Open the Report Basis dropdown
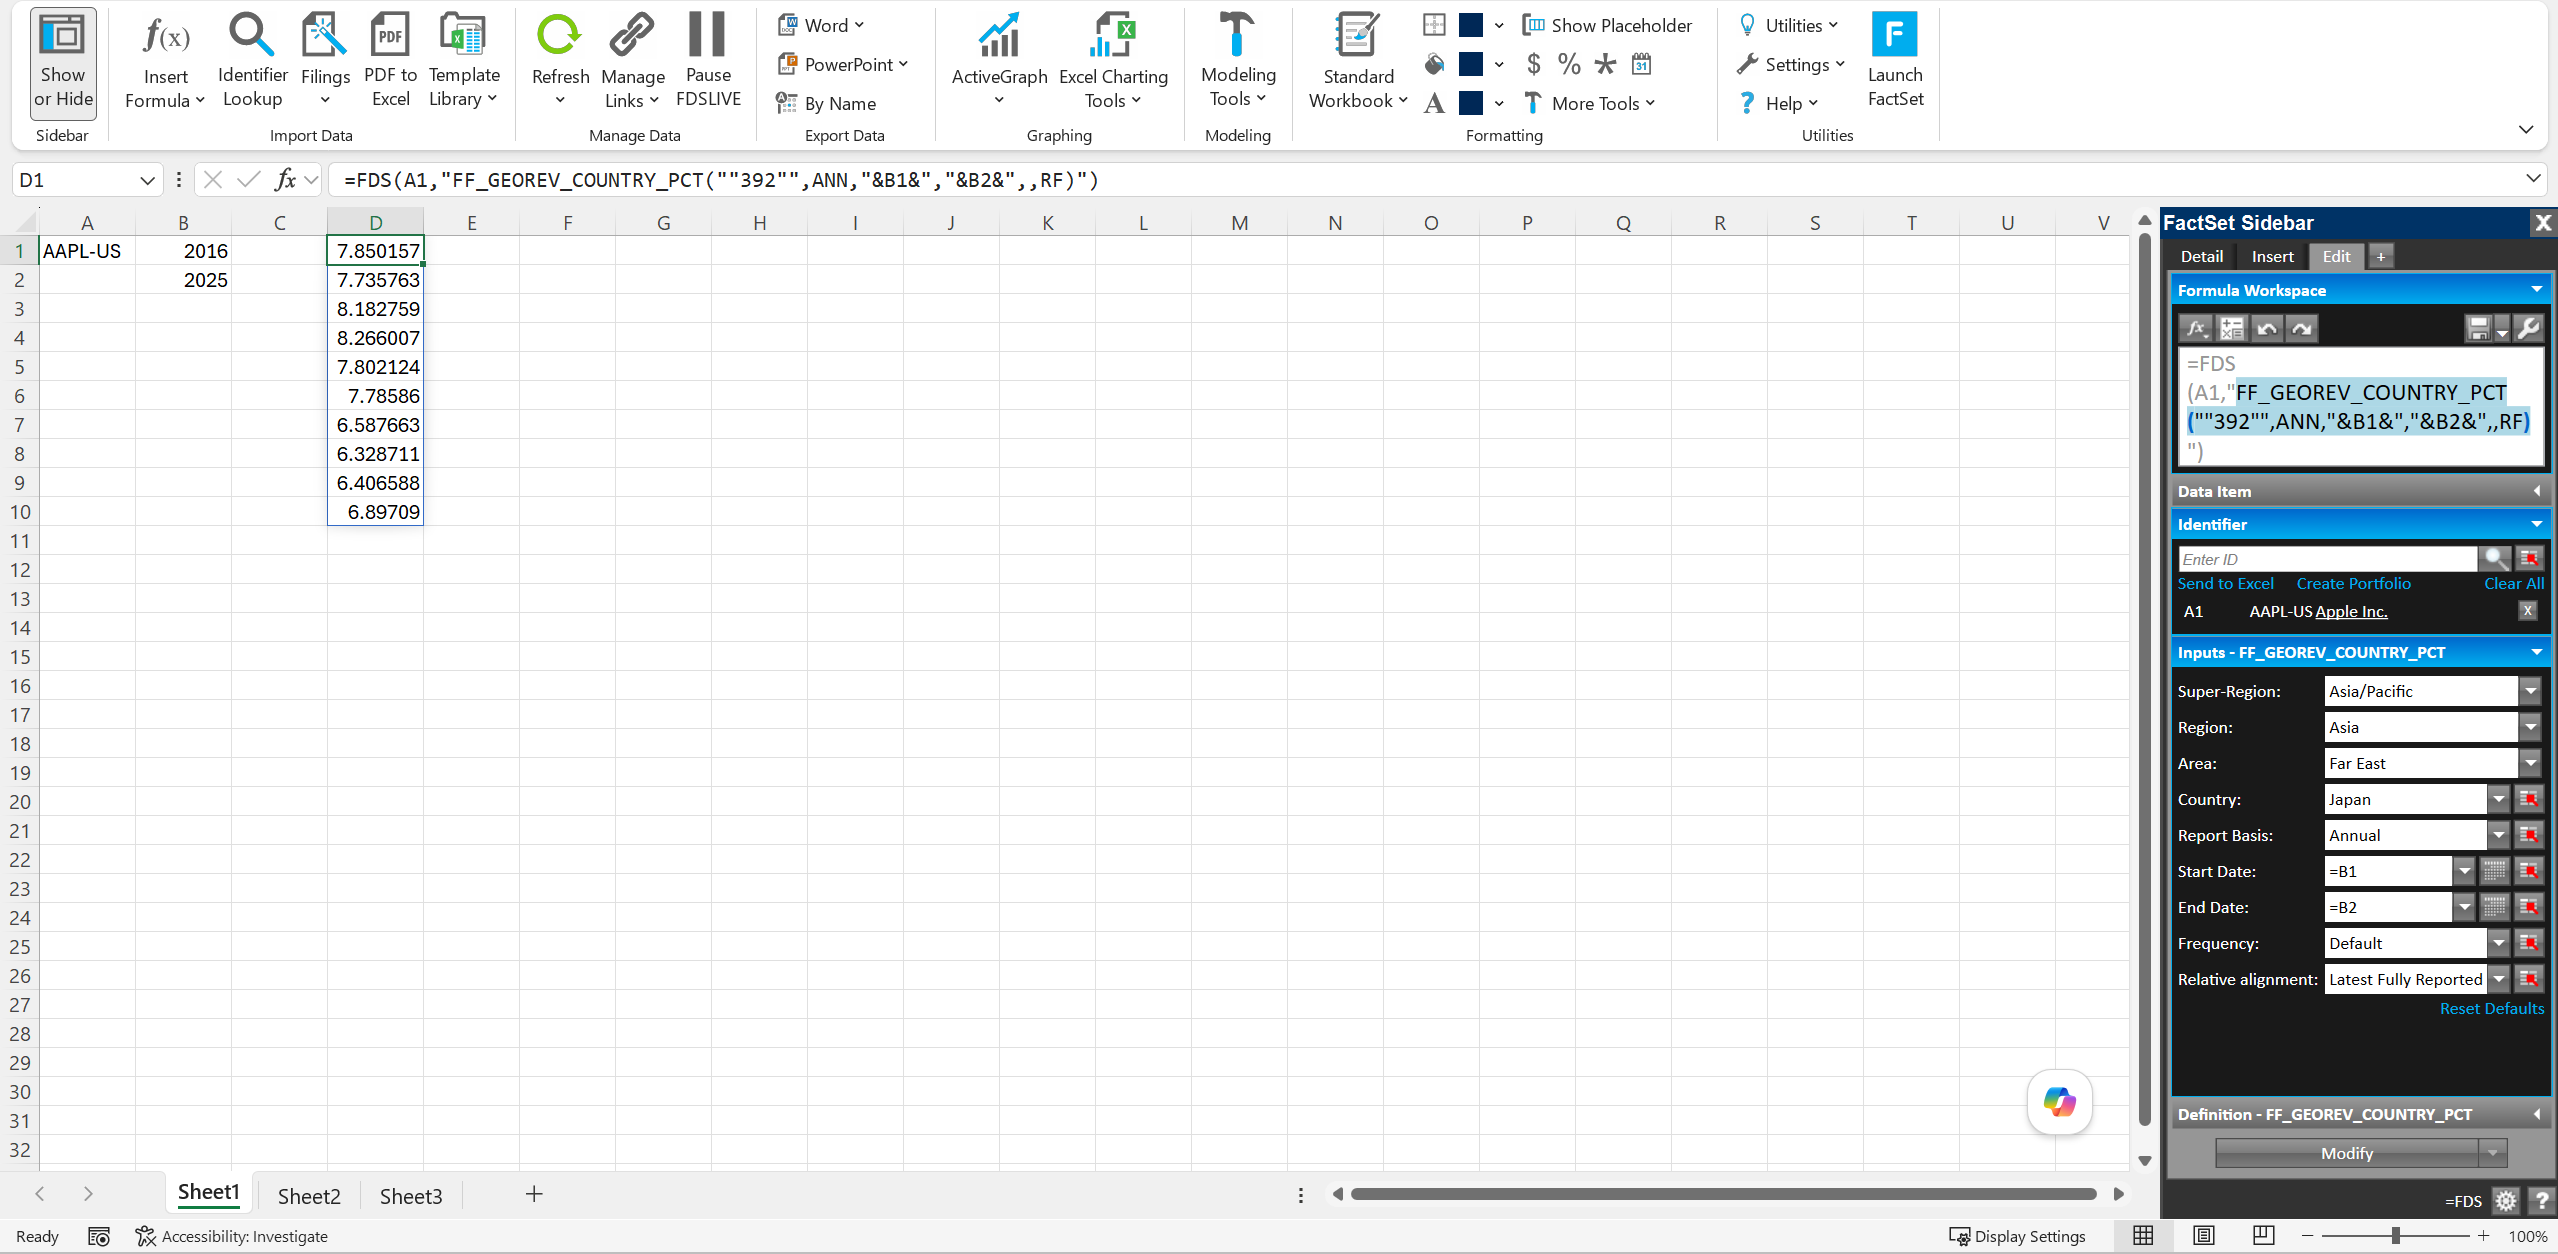Viewport: 2558px width, 1254px height. 2498,835
